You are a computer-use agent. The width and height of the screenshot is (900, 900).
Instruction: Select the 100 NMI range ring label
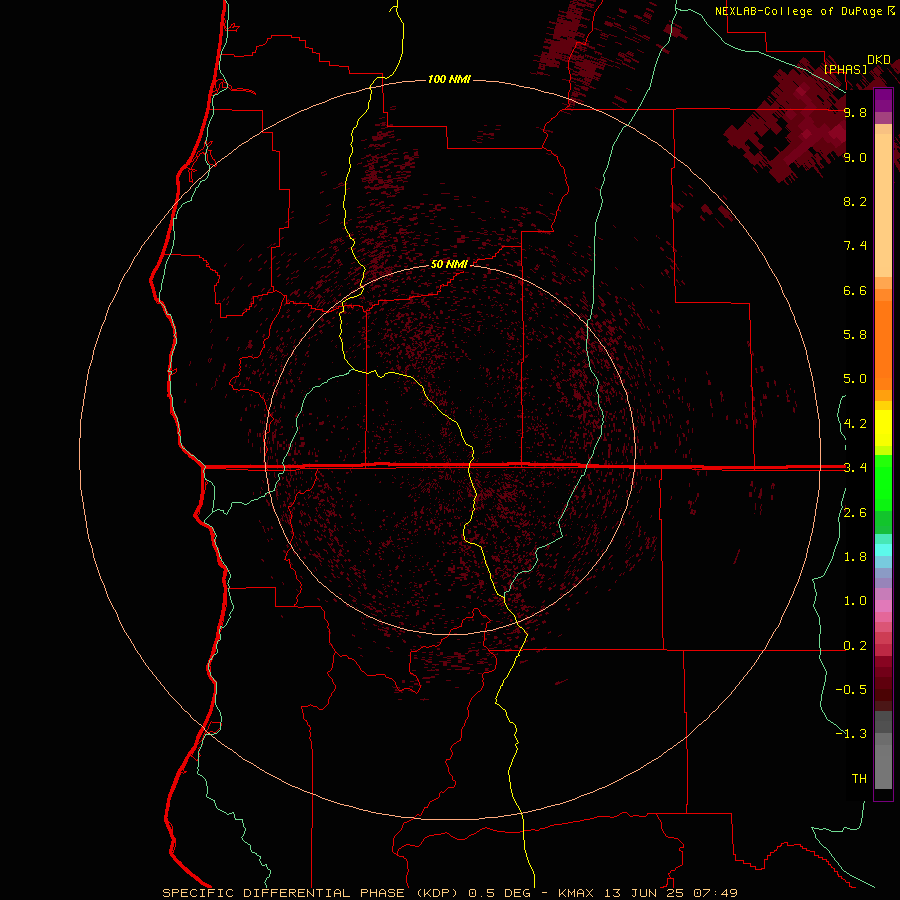click(x=449, y=79)
